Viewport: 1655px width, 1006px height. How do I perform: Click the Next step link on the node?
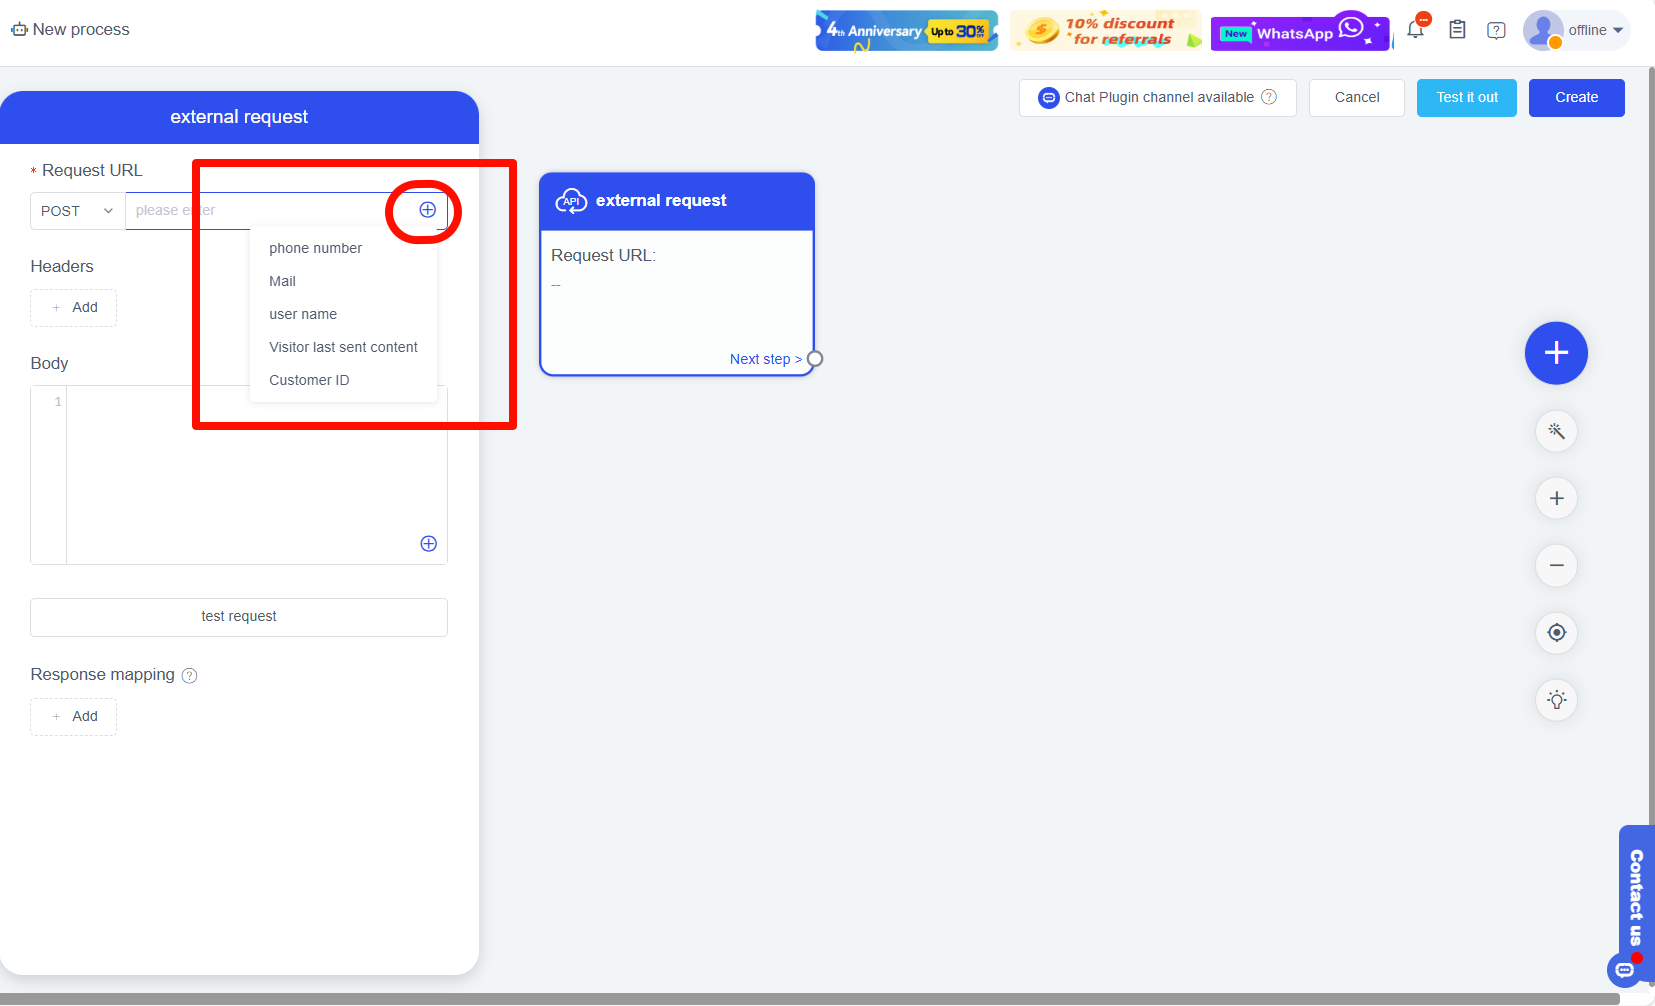[x=765, y=359]
